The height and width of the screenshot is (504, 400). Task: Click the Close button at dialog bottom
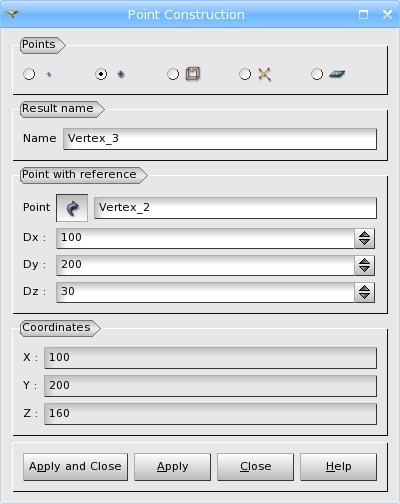pos(255,467)
